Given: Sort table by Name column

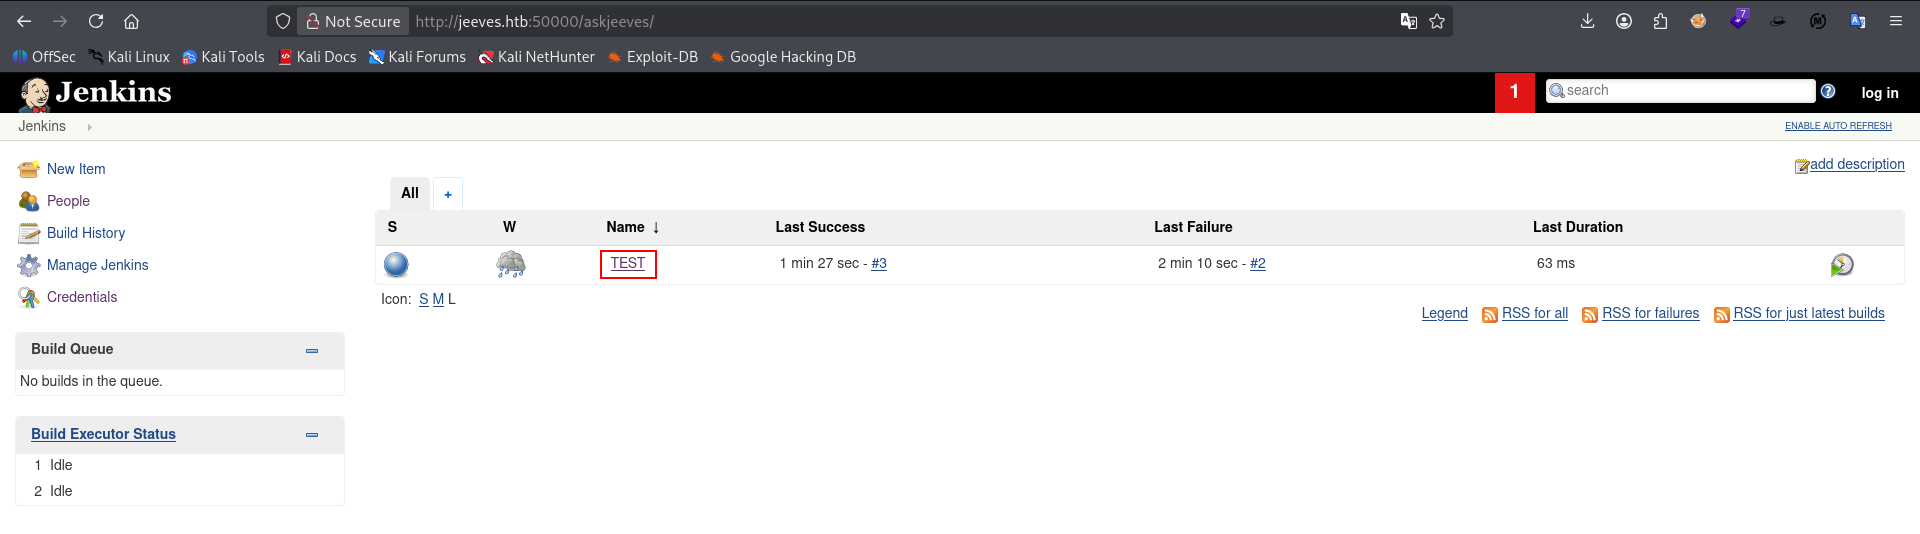Looking at the screenshot, I should 633,227.
